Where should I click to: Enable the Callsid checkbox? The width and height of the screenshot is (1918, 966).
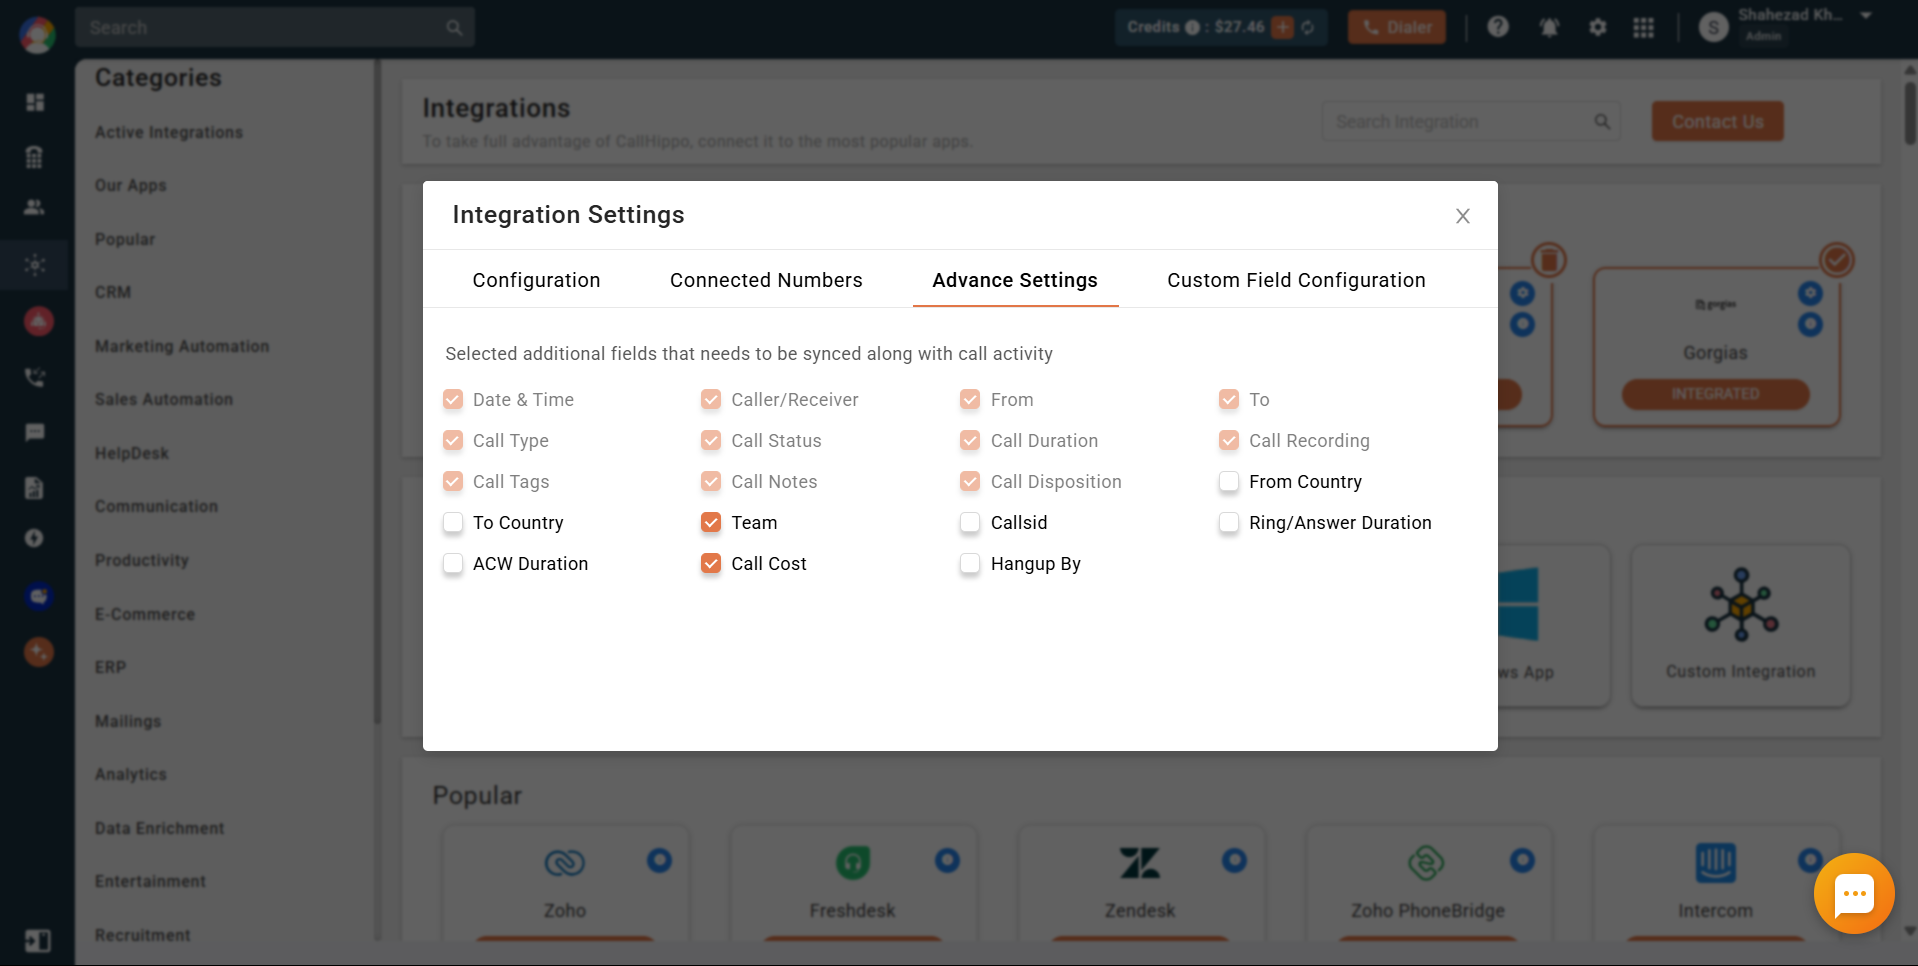click(970, 523)
